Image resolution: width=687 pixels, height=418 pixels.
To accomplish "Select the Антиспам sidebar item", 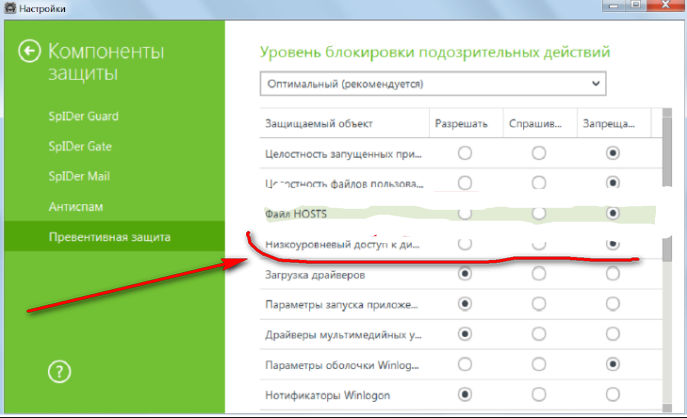I will click(77, 206).
